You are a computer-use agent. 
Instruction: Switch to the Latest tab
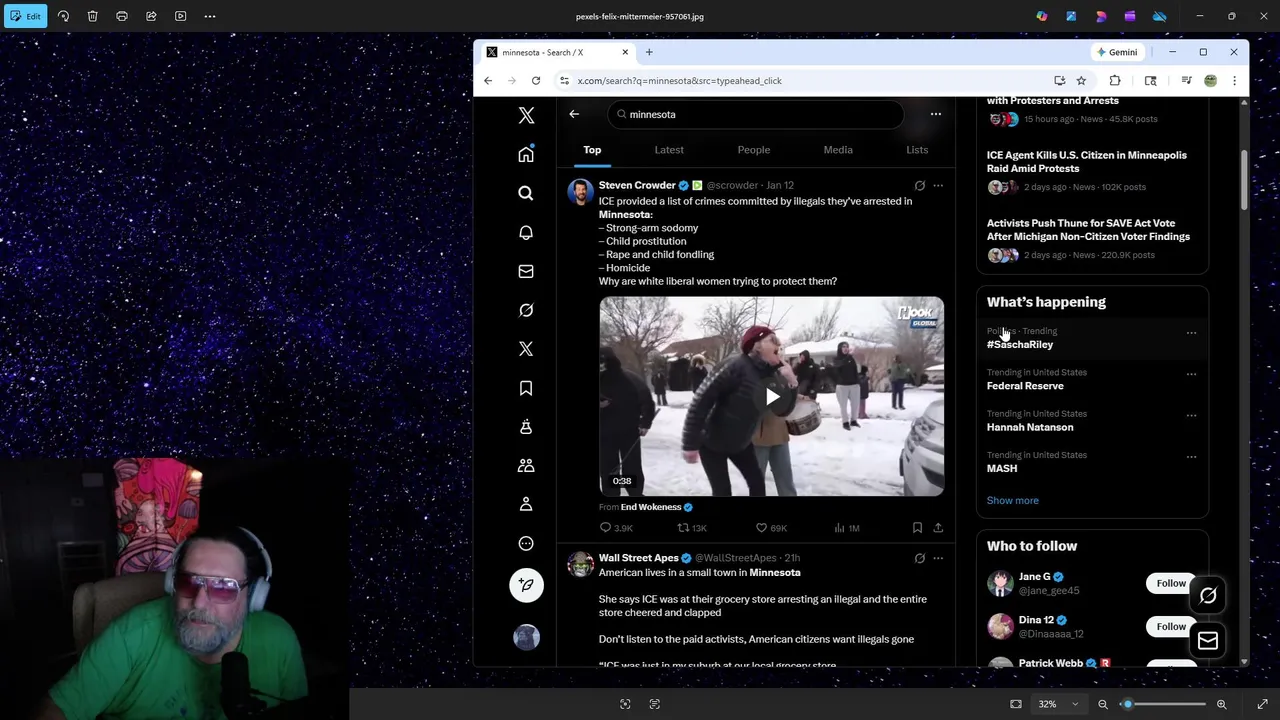point(669,150)
